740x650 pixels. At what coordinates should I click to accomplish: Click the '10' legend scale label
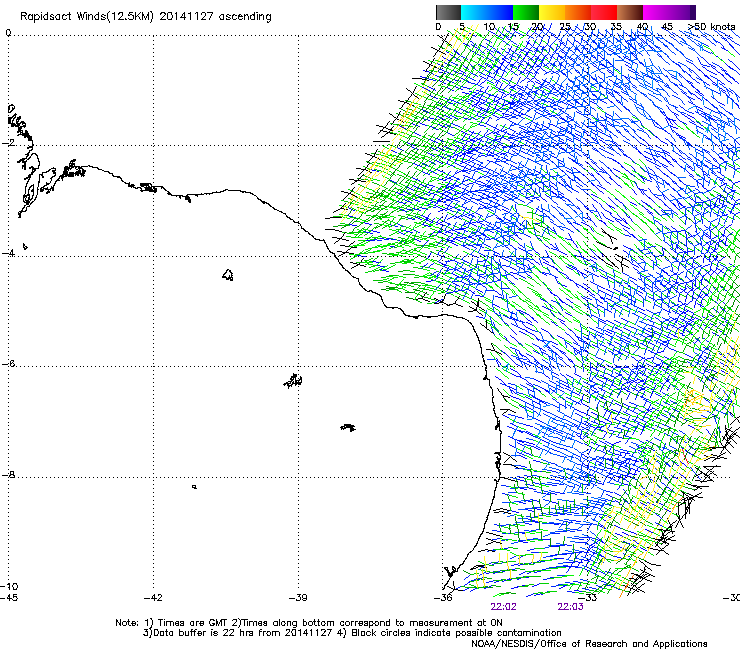click(x=489, y=27)
